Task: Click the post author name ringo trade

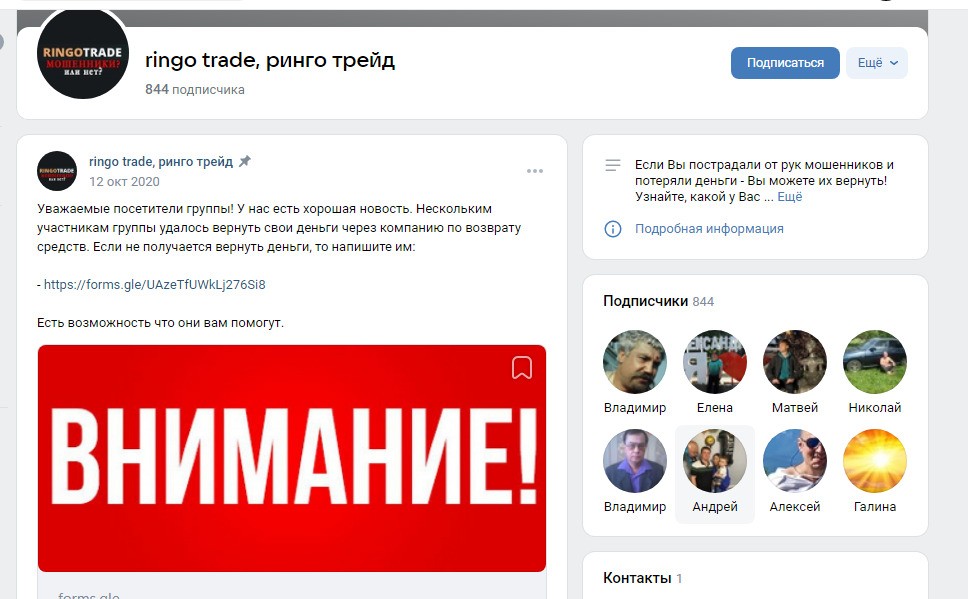Action: 161,162
